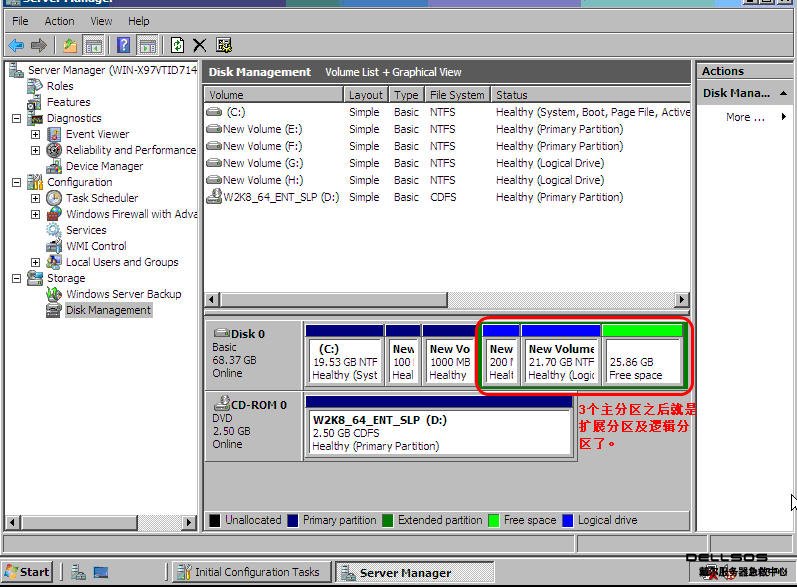The width and height of the screenshot is (797, 587).
Task: Expand the Event Viewer tree node
Action: [36, 134]
